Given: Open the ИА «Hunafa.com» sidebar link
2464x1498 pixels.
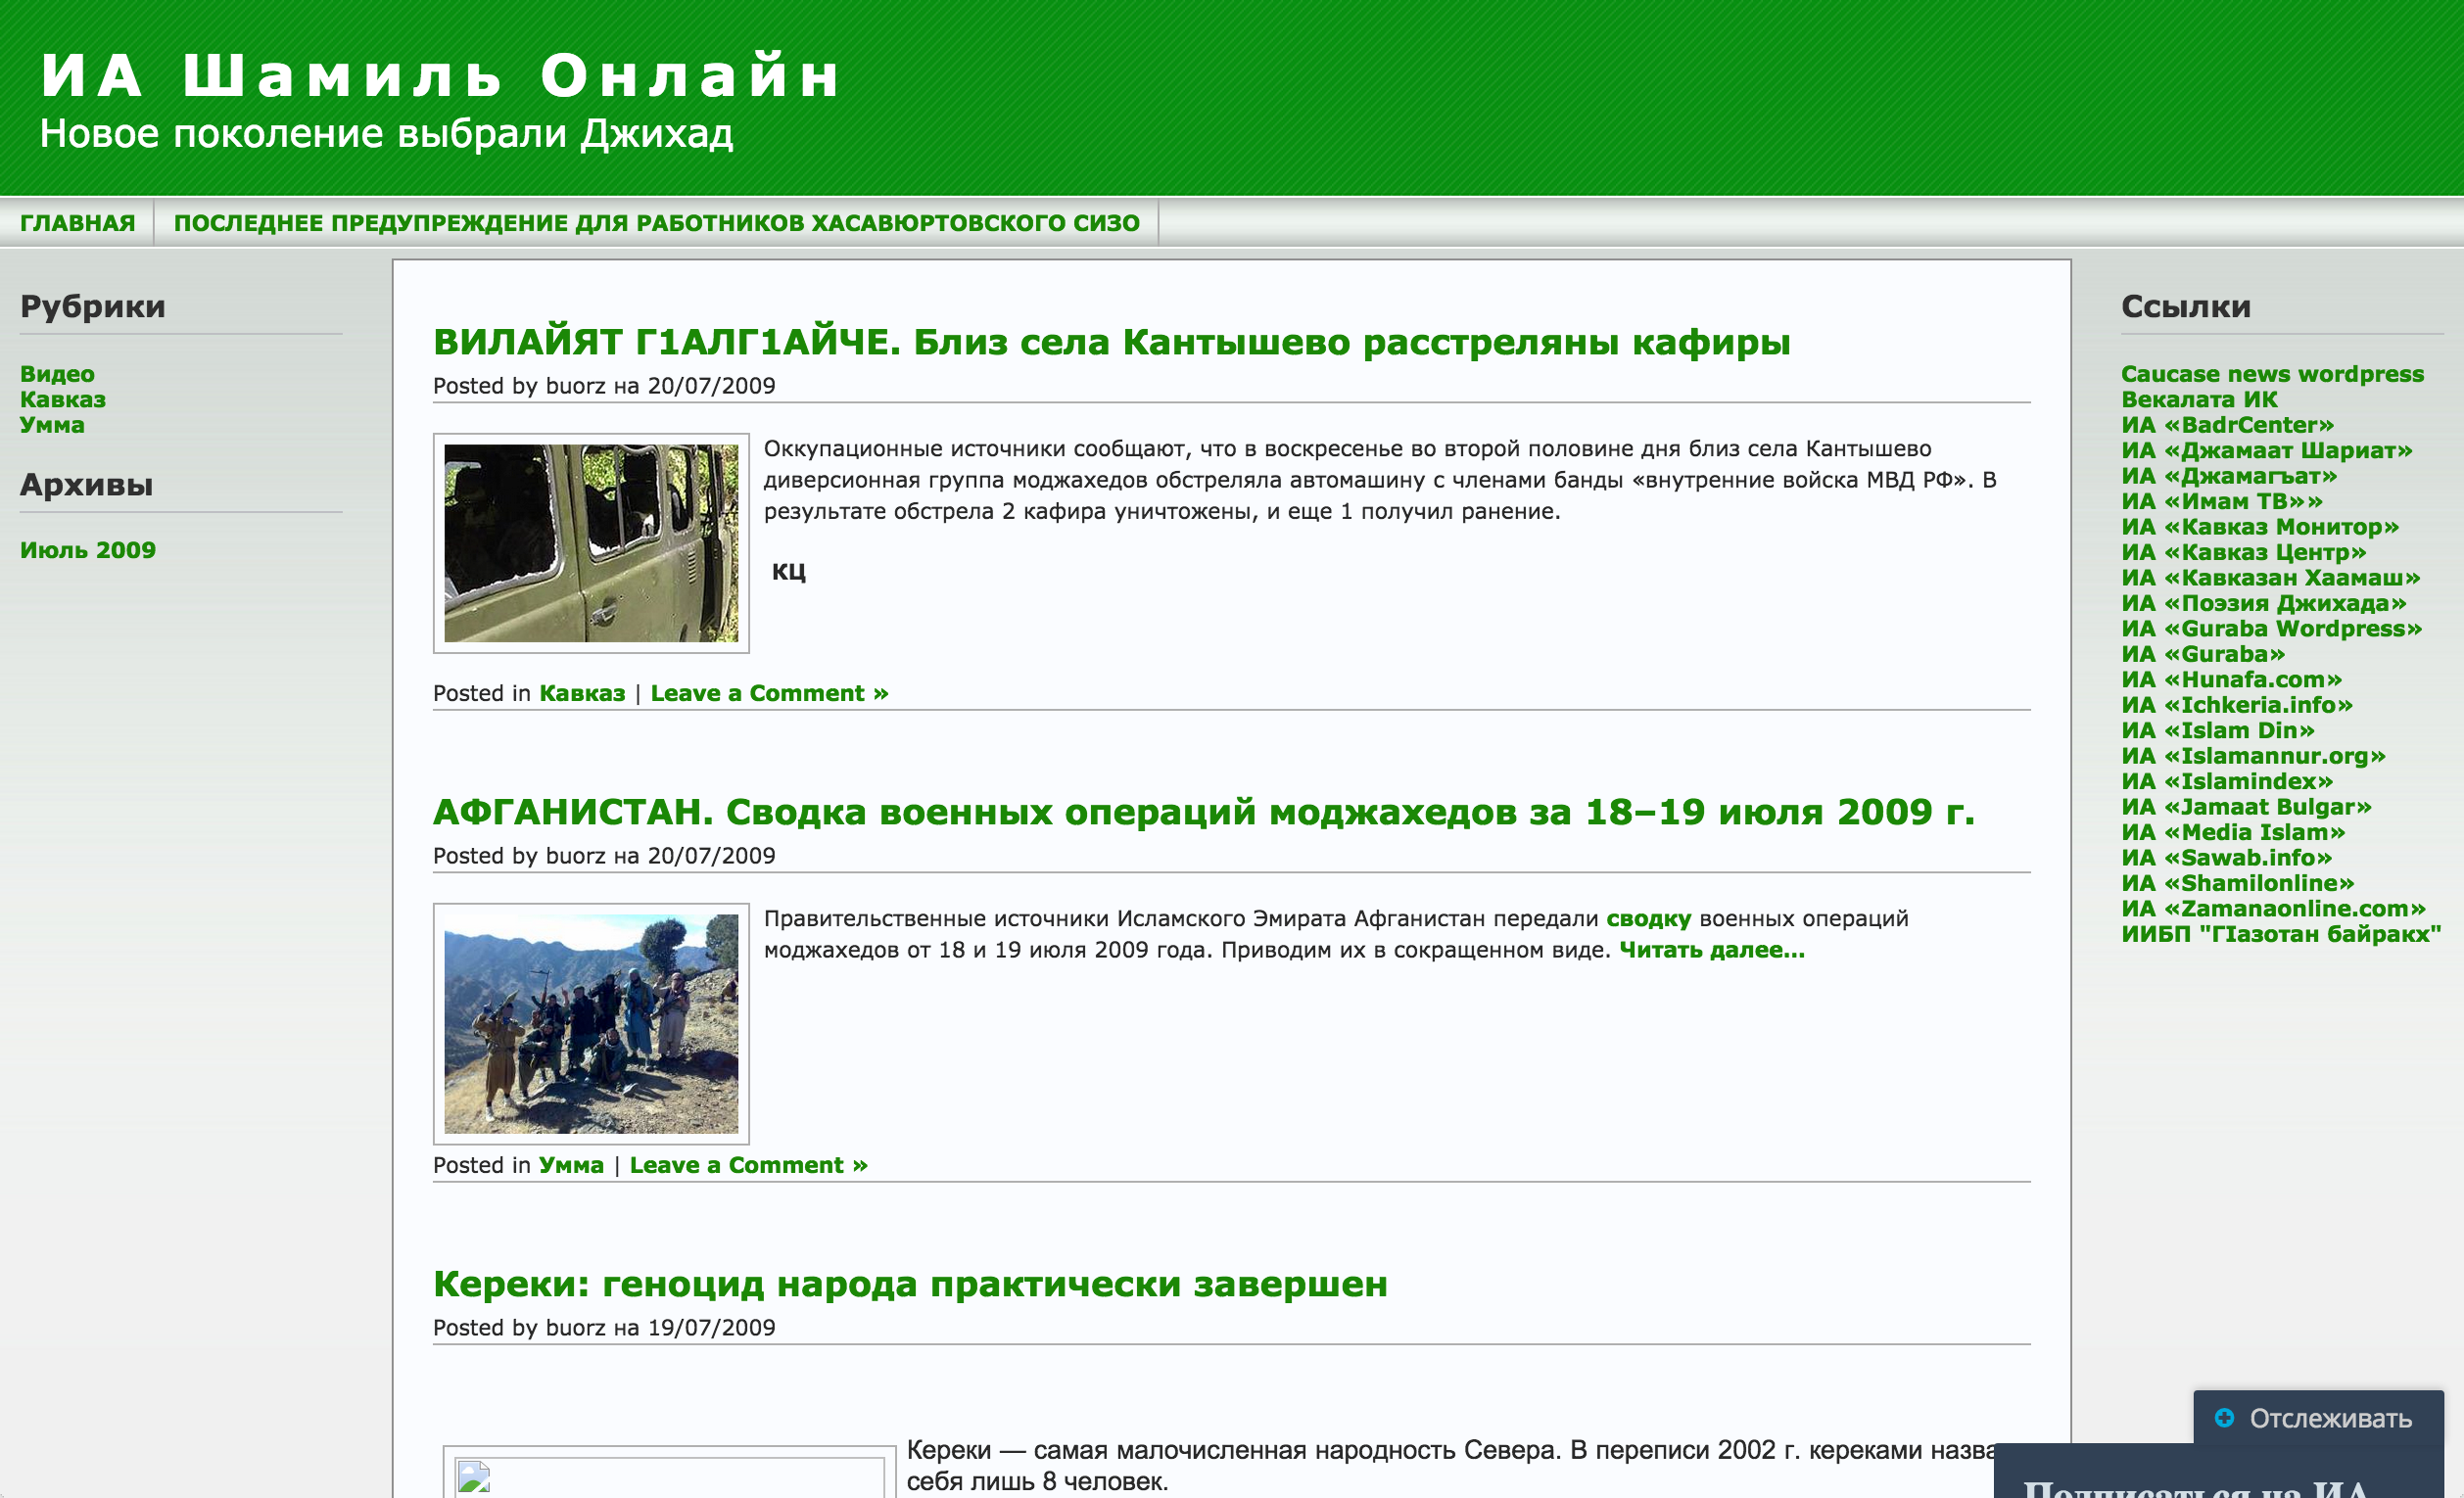Looking at the screenshot, I should (2231, 679).
